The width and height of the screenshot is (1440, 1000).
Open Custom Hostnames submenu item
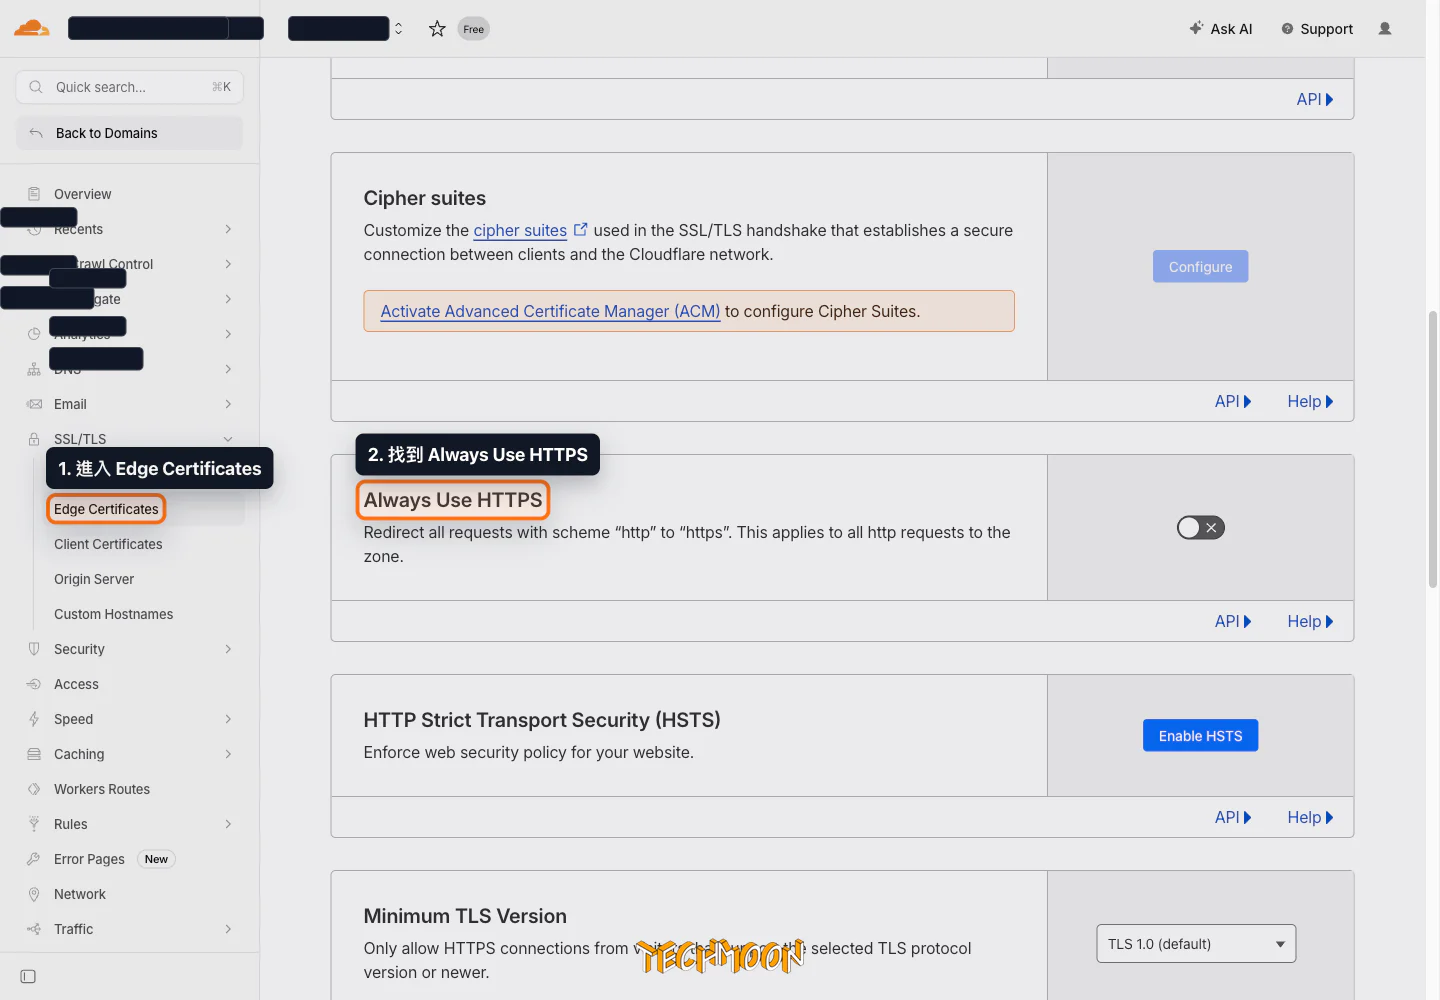click(113, 614)
